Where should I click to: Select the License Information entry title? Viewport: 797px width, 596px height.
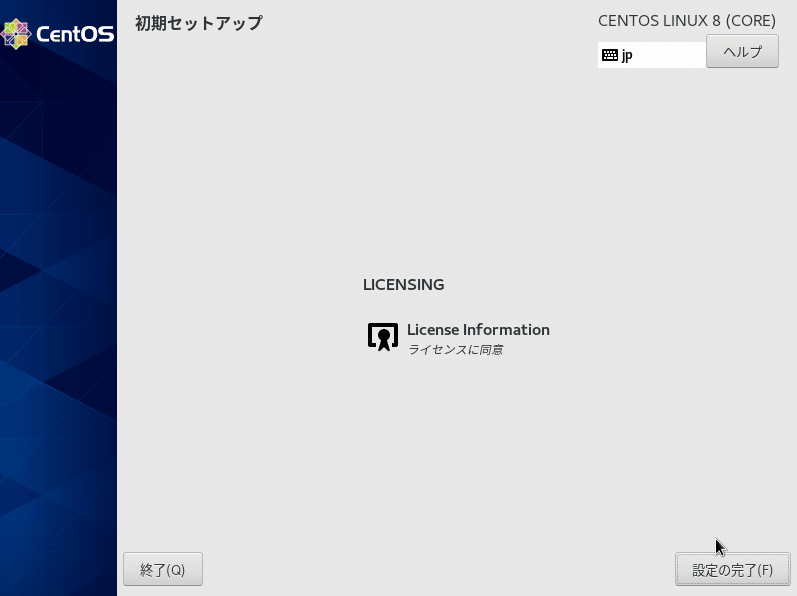click(x=478, y=330)
